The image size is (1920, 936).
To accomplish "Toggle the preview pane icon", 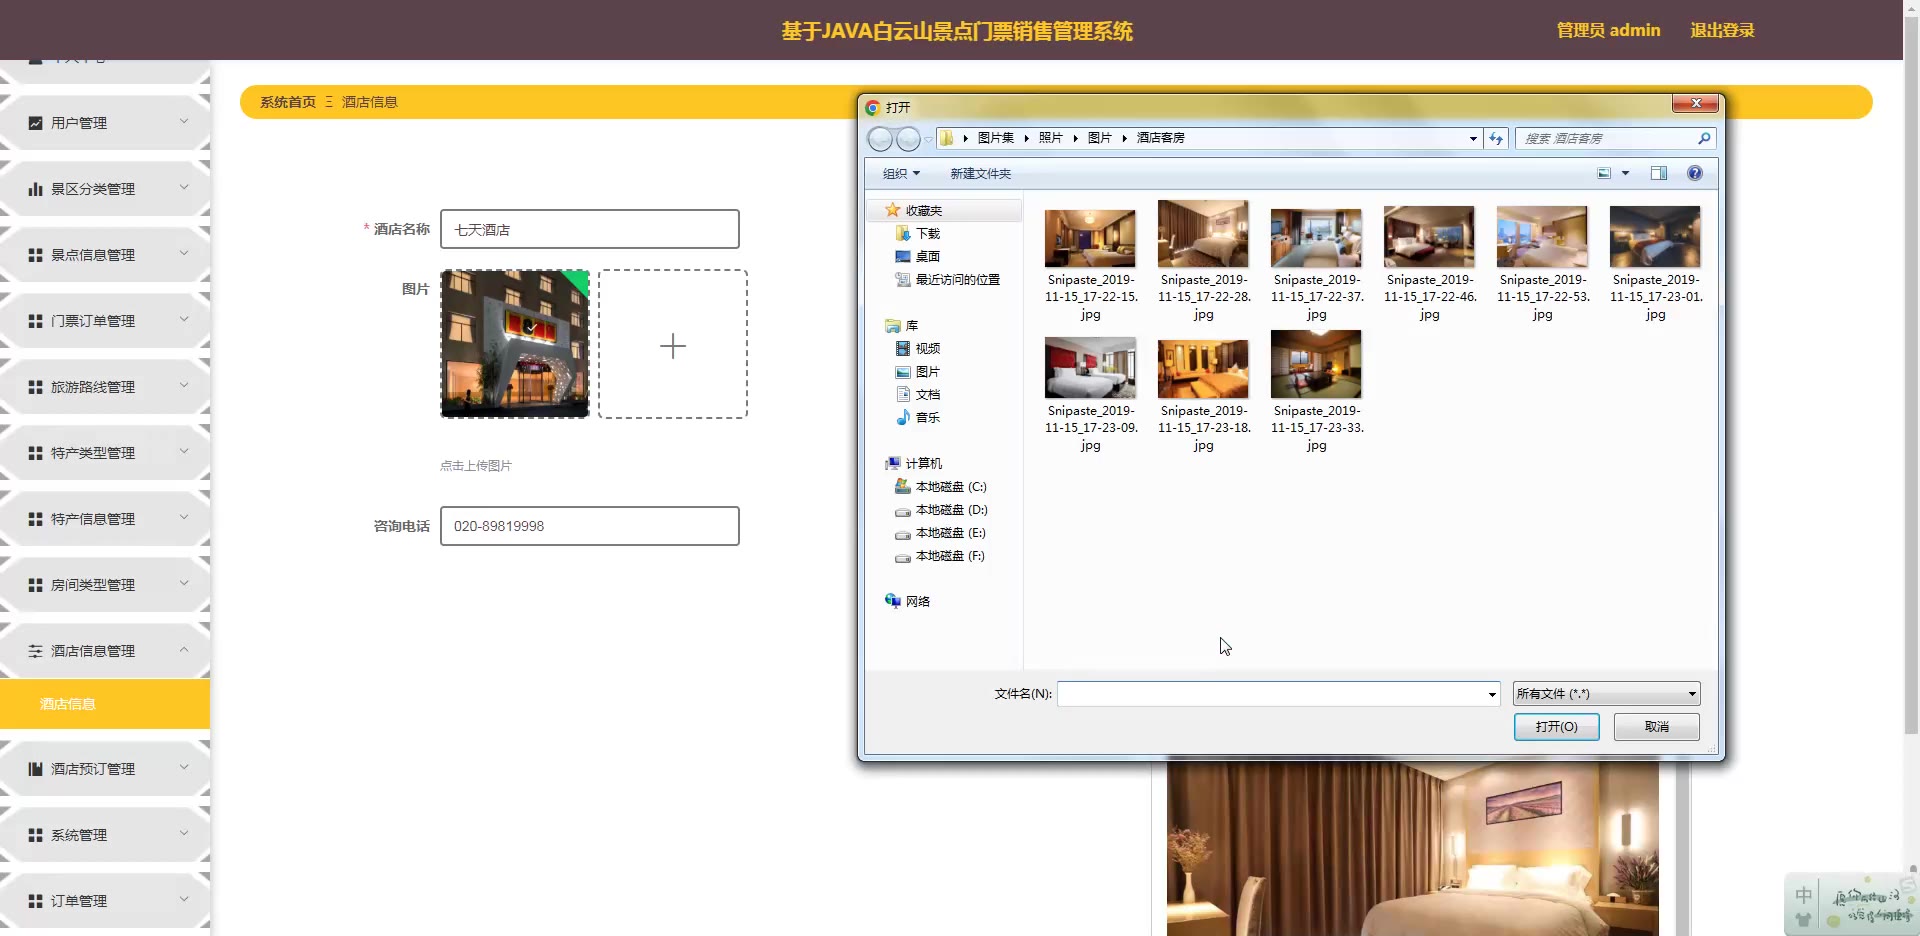I will click(x=1659, y=173).
